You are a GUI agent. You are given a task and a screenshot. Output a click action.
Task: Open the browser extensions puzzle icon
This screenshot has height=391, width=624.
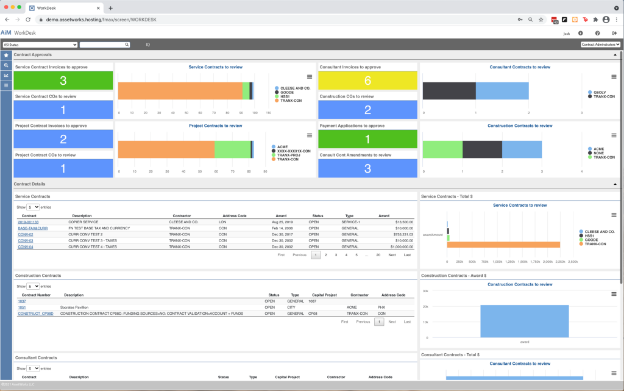pos(595,19)
